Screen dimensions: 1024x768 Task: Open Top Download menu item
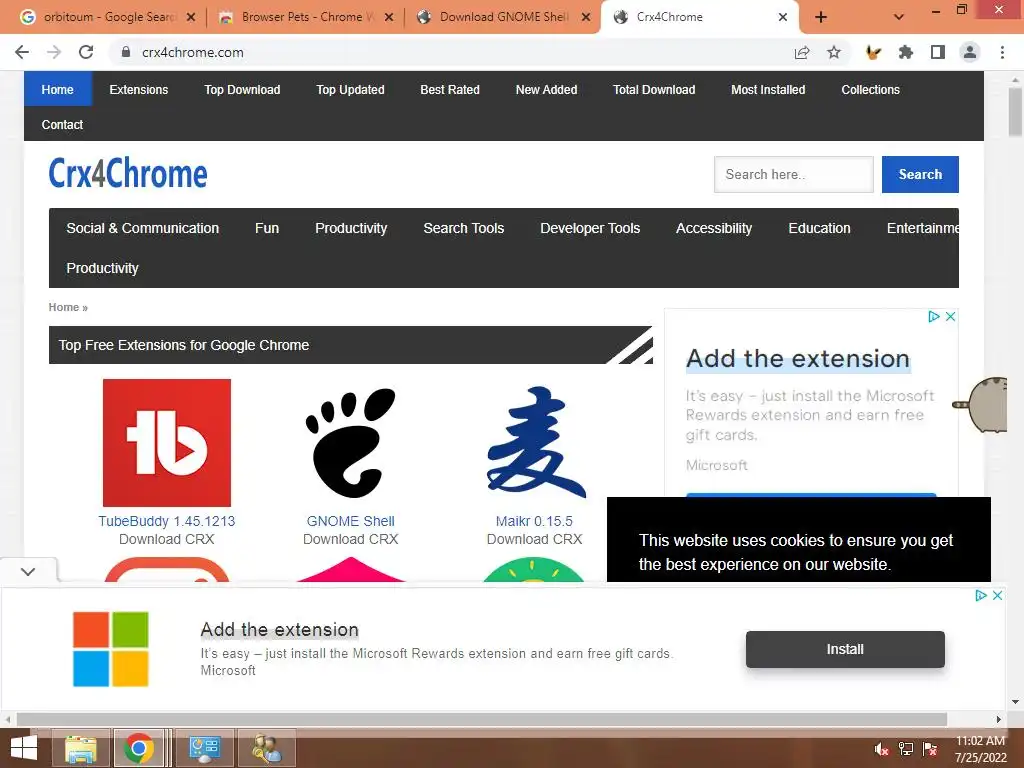point(242,89)
